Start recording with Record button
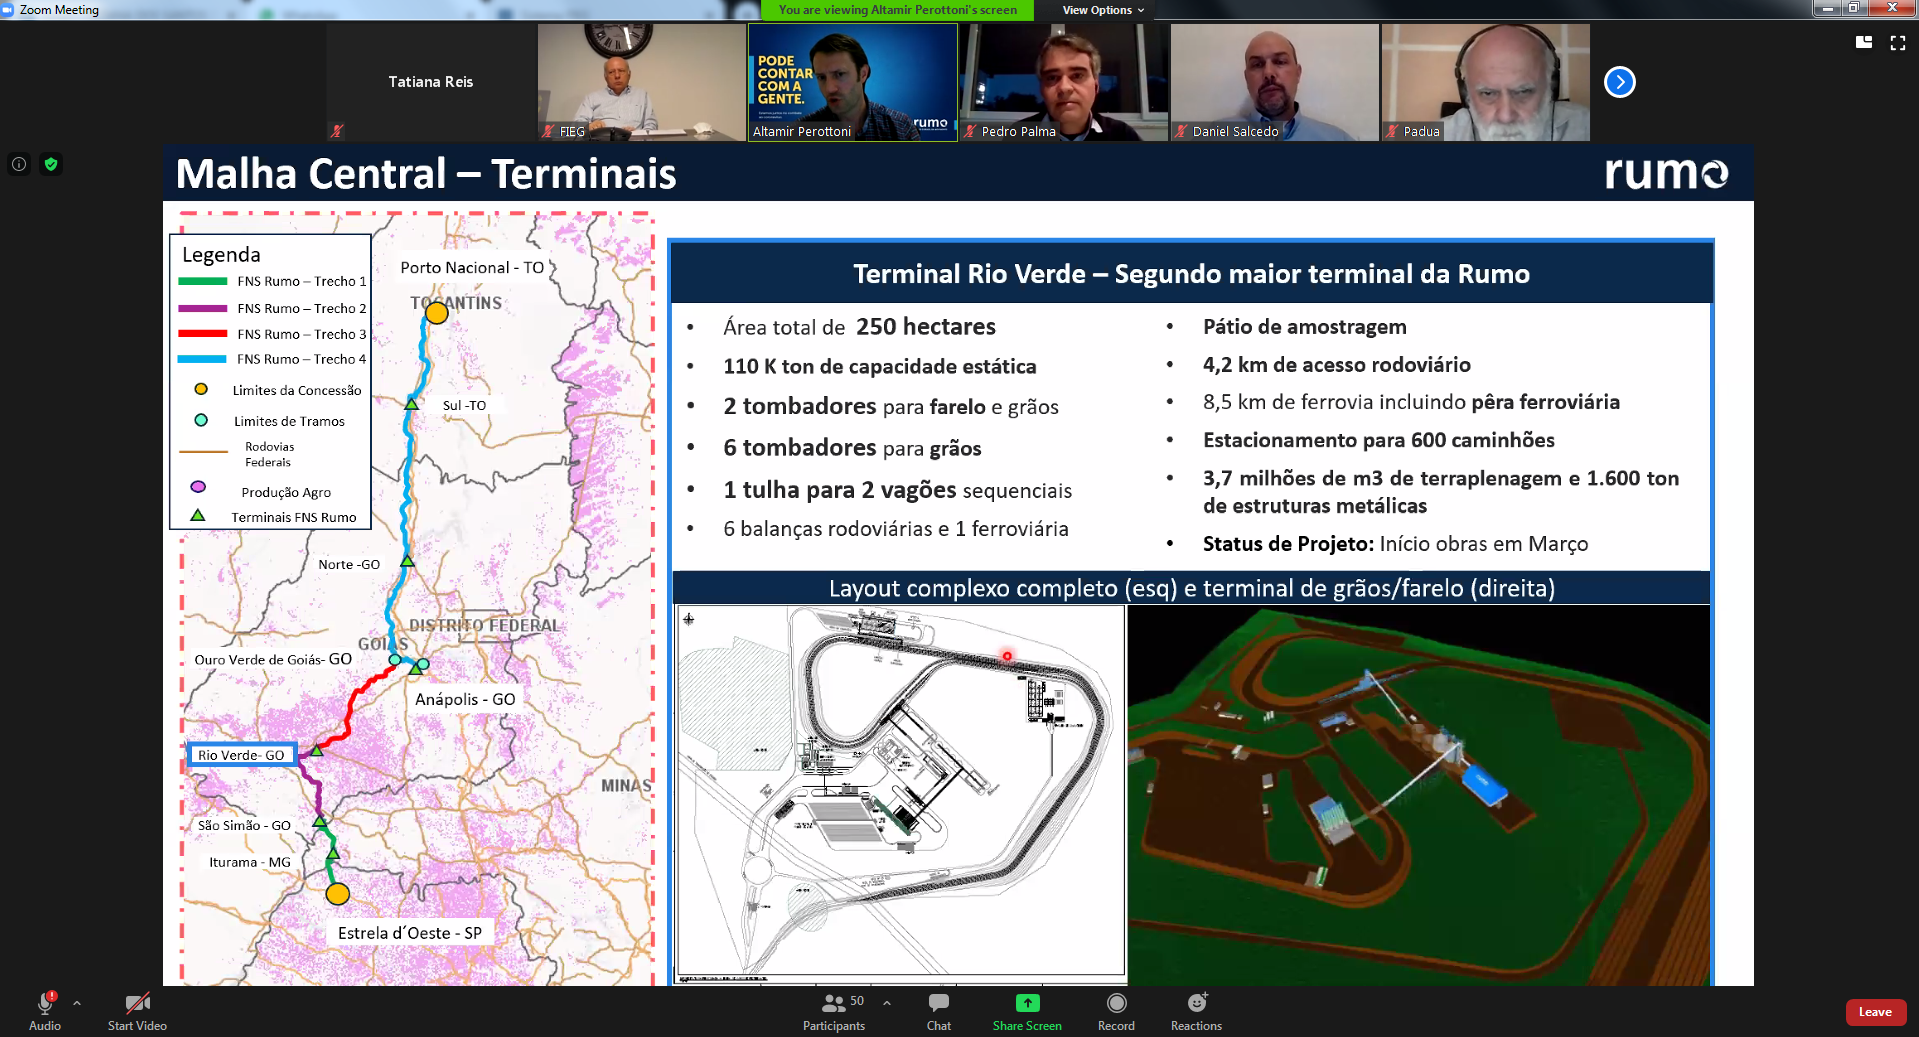This screenshot has width=1919, height=1037. tap(1116, 1011)
